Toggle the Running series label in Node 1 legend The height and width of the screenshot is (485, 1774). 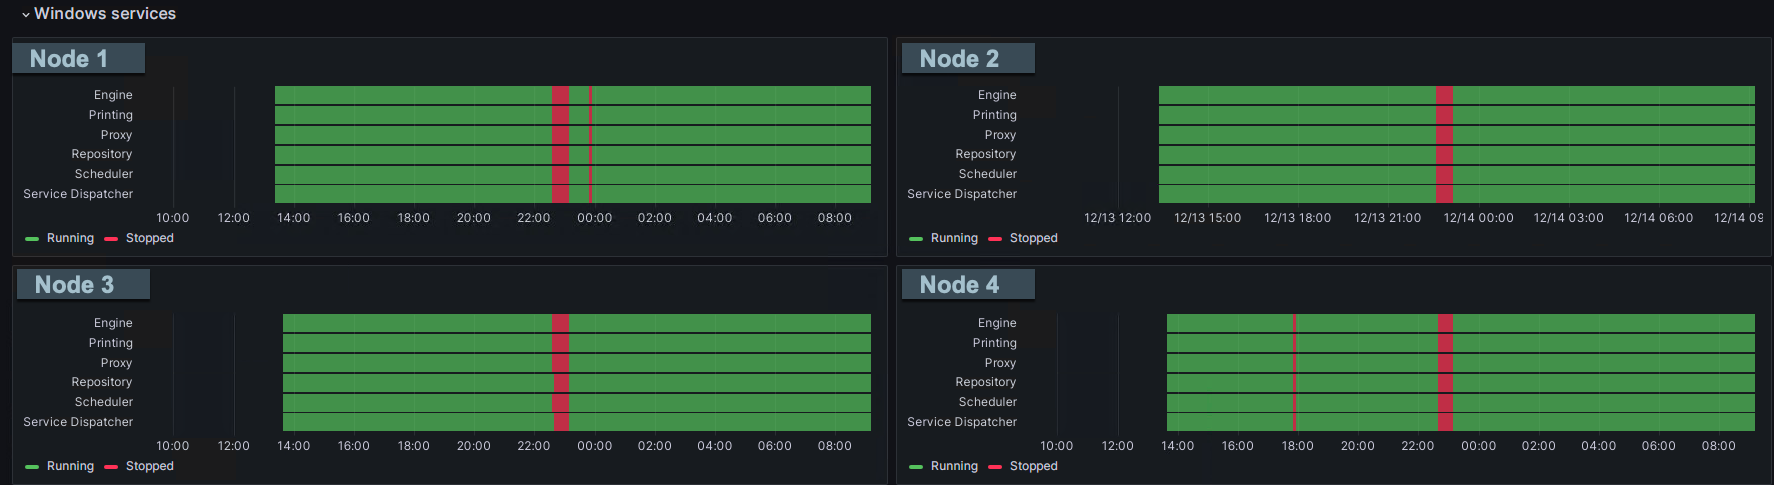pyautogui.click(x=70, y=238)
